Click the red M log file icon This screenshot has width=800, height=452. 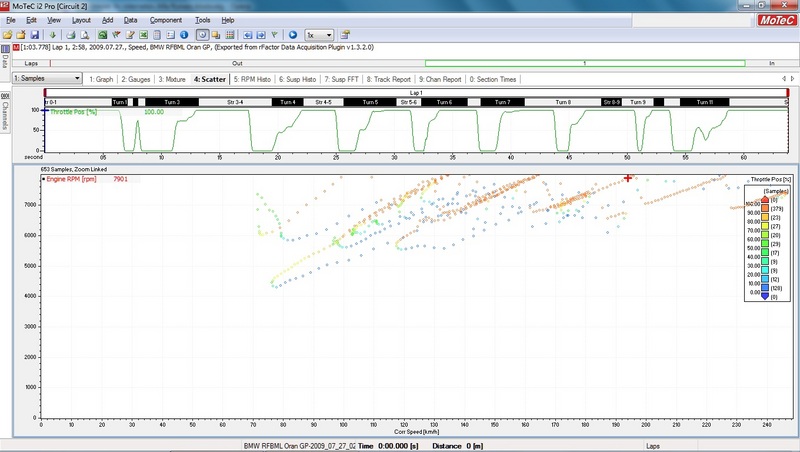click(x=16, y=47)
